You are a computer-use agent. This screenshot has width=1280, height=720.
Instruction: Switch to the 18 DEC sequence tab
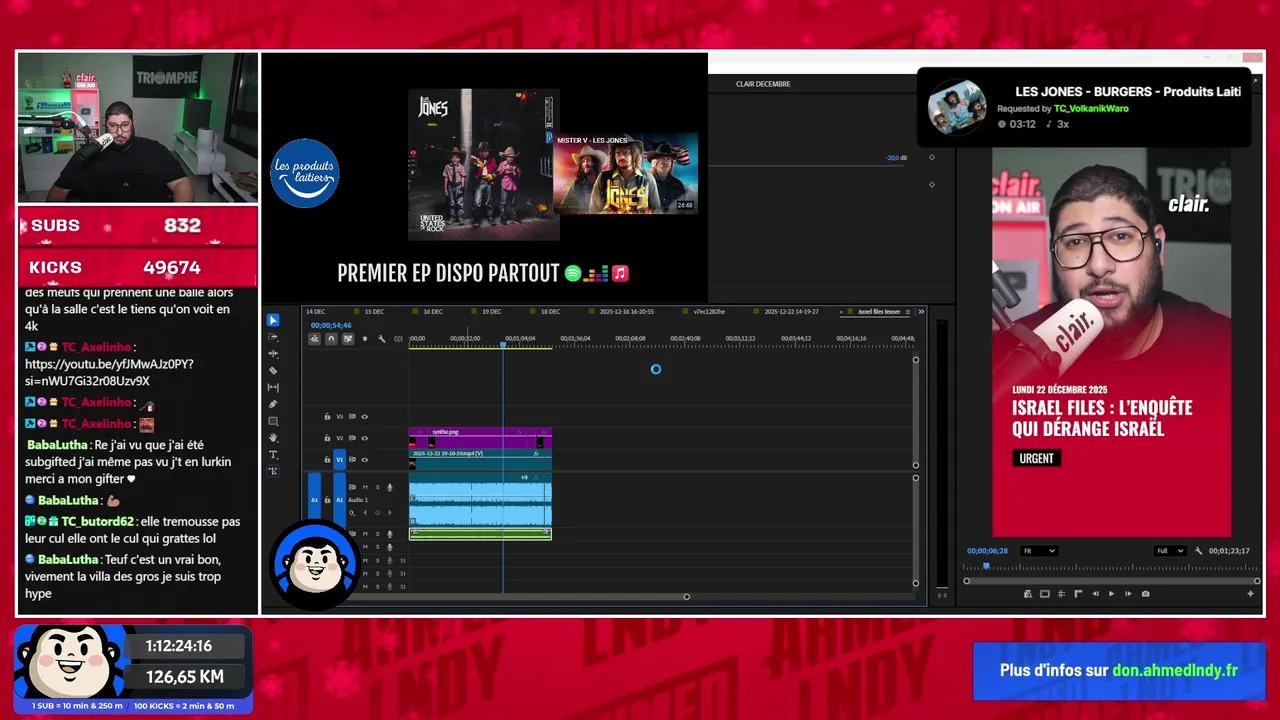coord(550,312)
